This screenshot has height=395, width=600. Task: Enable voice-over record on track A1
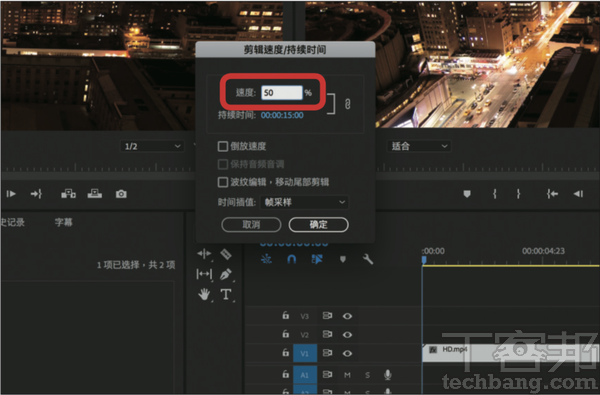click(388, 375)
